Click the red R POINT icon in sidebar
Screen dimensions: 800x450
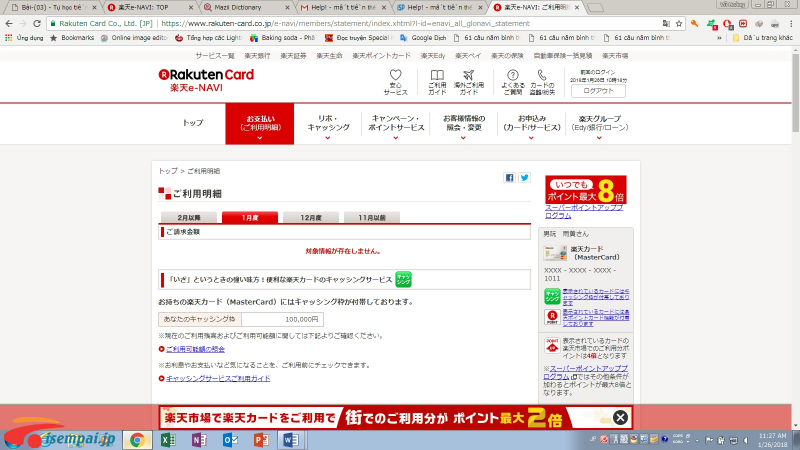tap(552, 317)
